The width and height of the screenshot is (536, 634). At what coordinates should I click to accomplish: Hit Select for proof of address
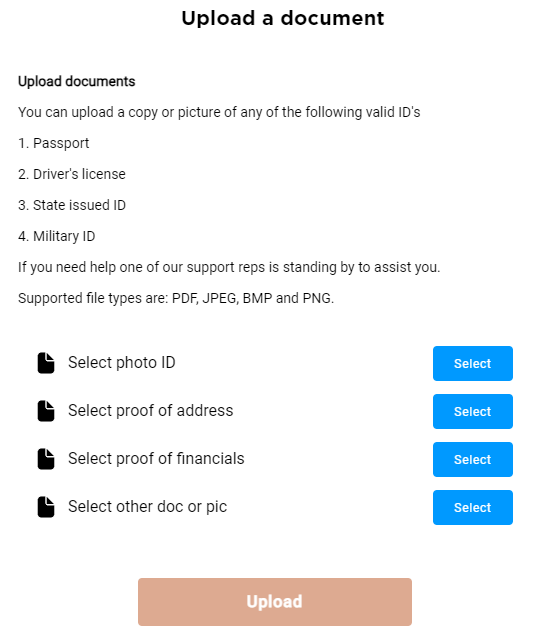(x=473, y=412)
